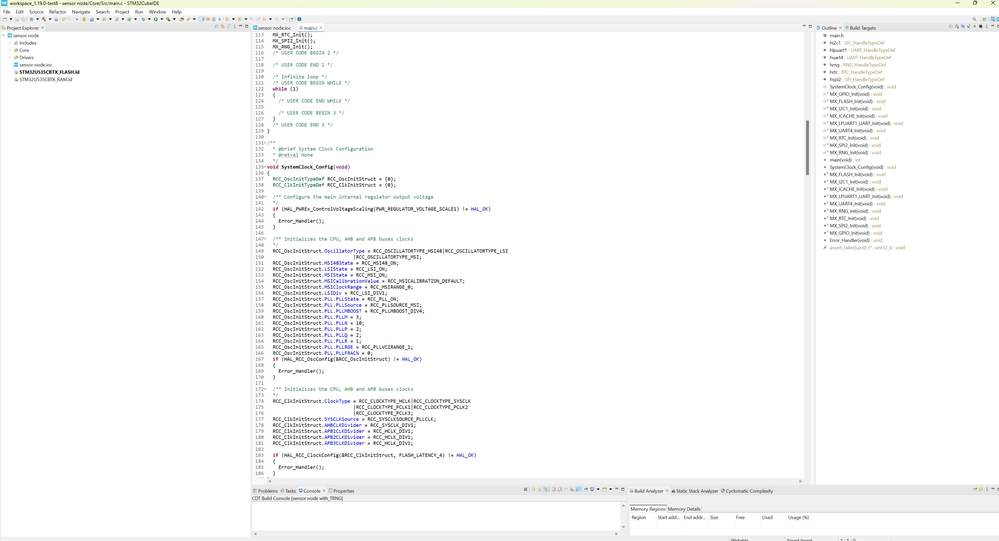This screenshot has height=541, width=999.
Task: Open the Project menu
Action: pyautogui.click(x=121, y=12)
